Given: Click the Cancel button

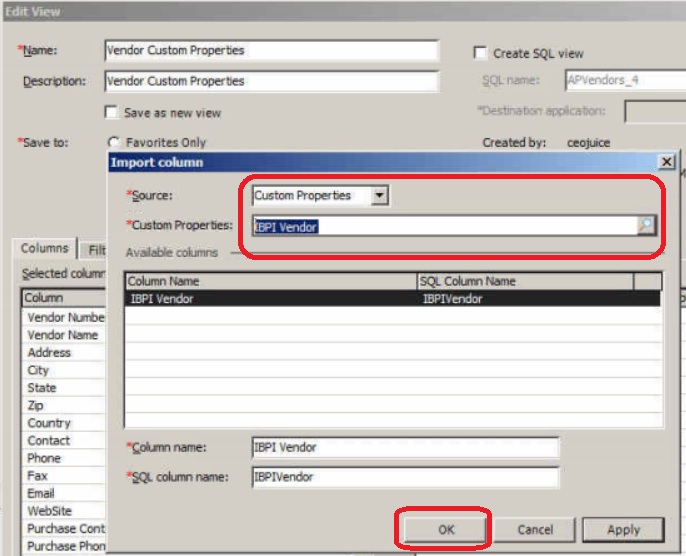Looking at the screenshot, I should (x=535, y=530).
